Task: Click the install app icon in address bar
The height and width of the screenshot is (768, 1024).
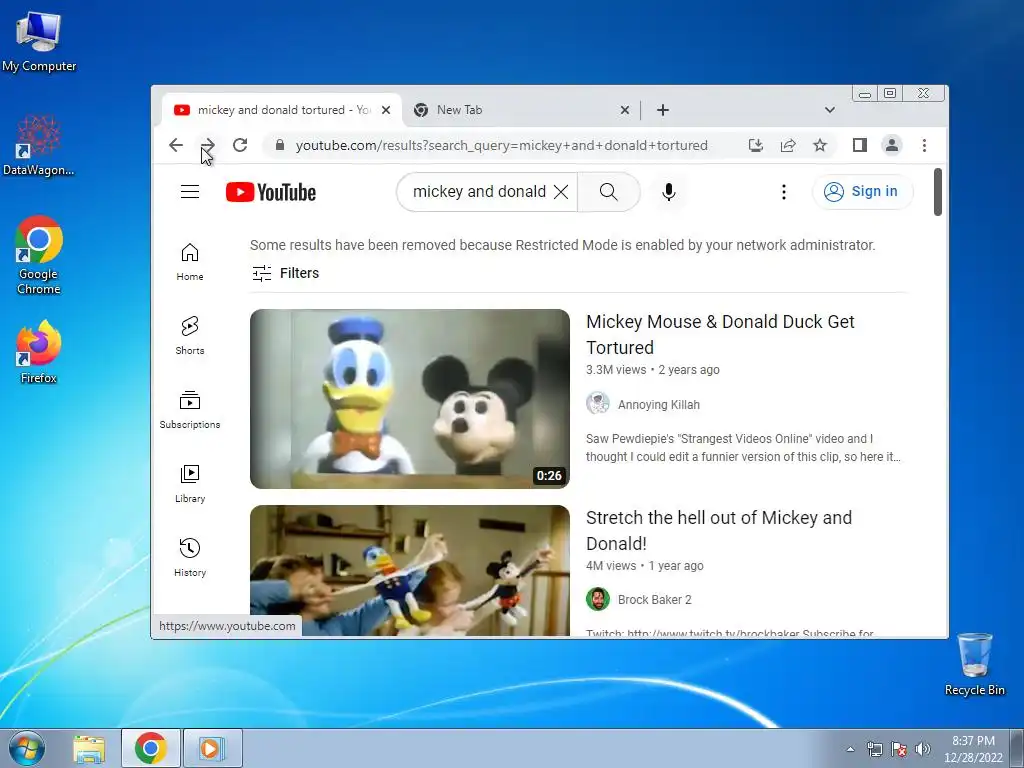Action: (756, 145)
